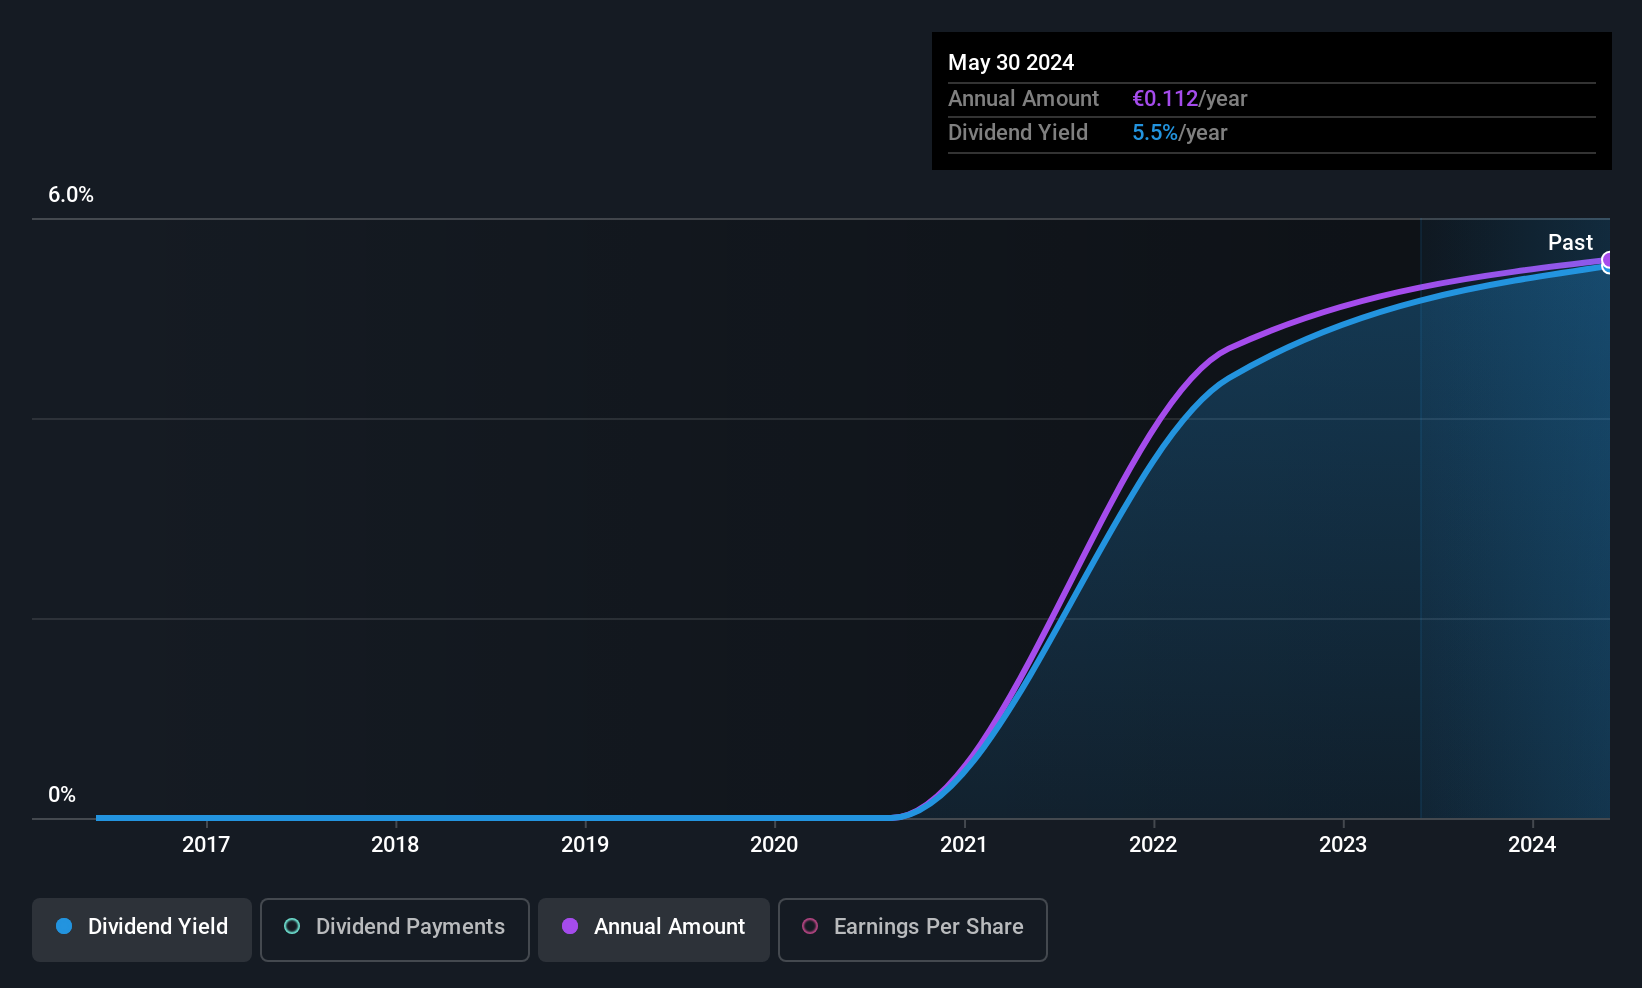Image resolution: width=1642 pixels, height=988 pixels.
Task: Click the 2020 x-axis label
Action: [774, 845]
